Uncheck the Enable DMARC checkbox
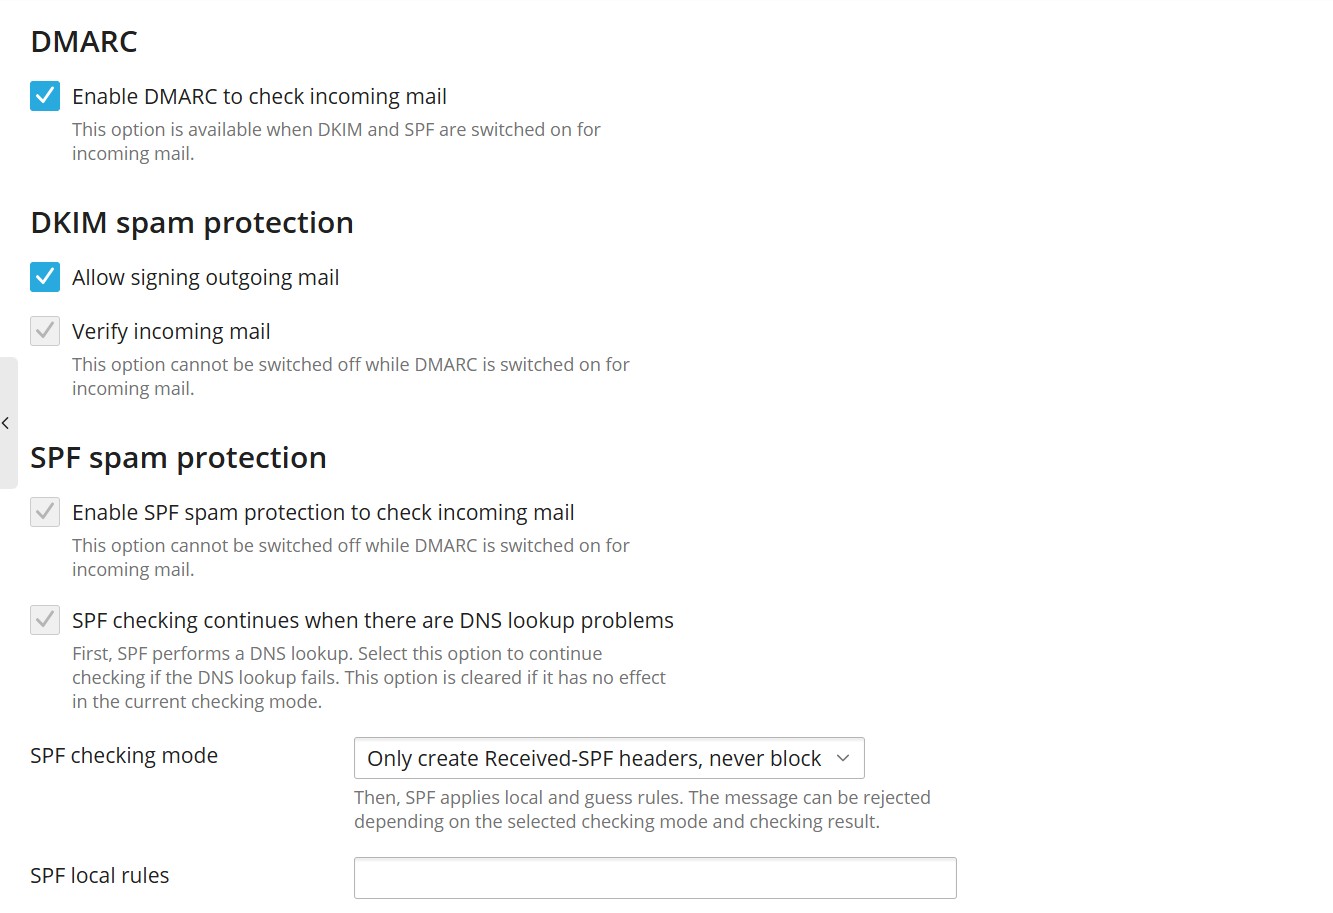Image resolution: width=1333 pixels, height=913 pixels. click(45, 96)
